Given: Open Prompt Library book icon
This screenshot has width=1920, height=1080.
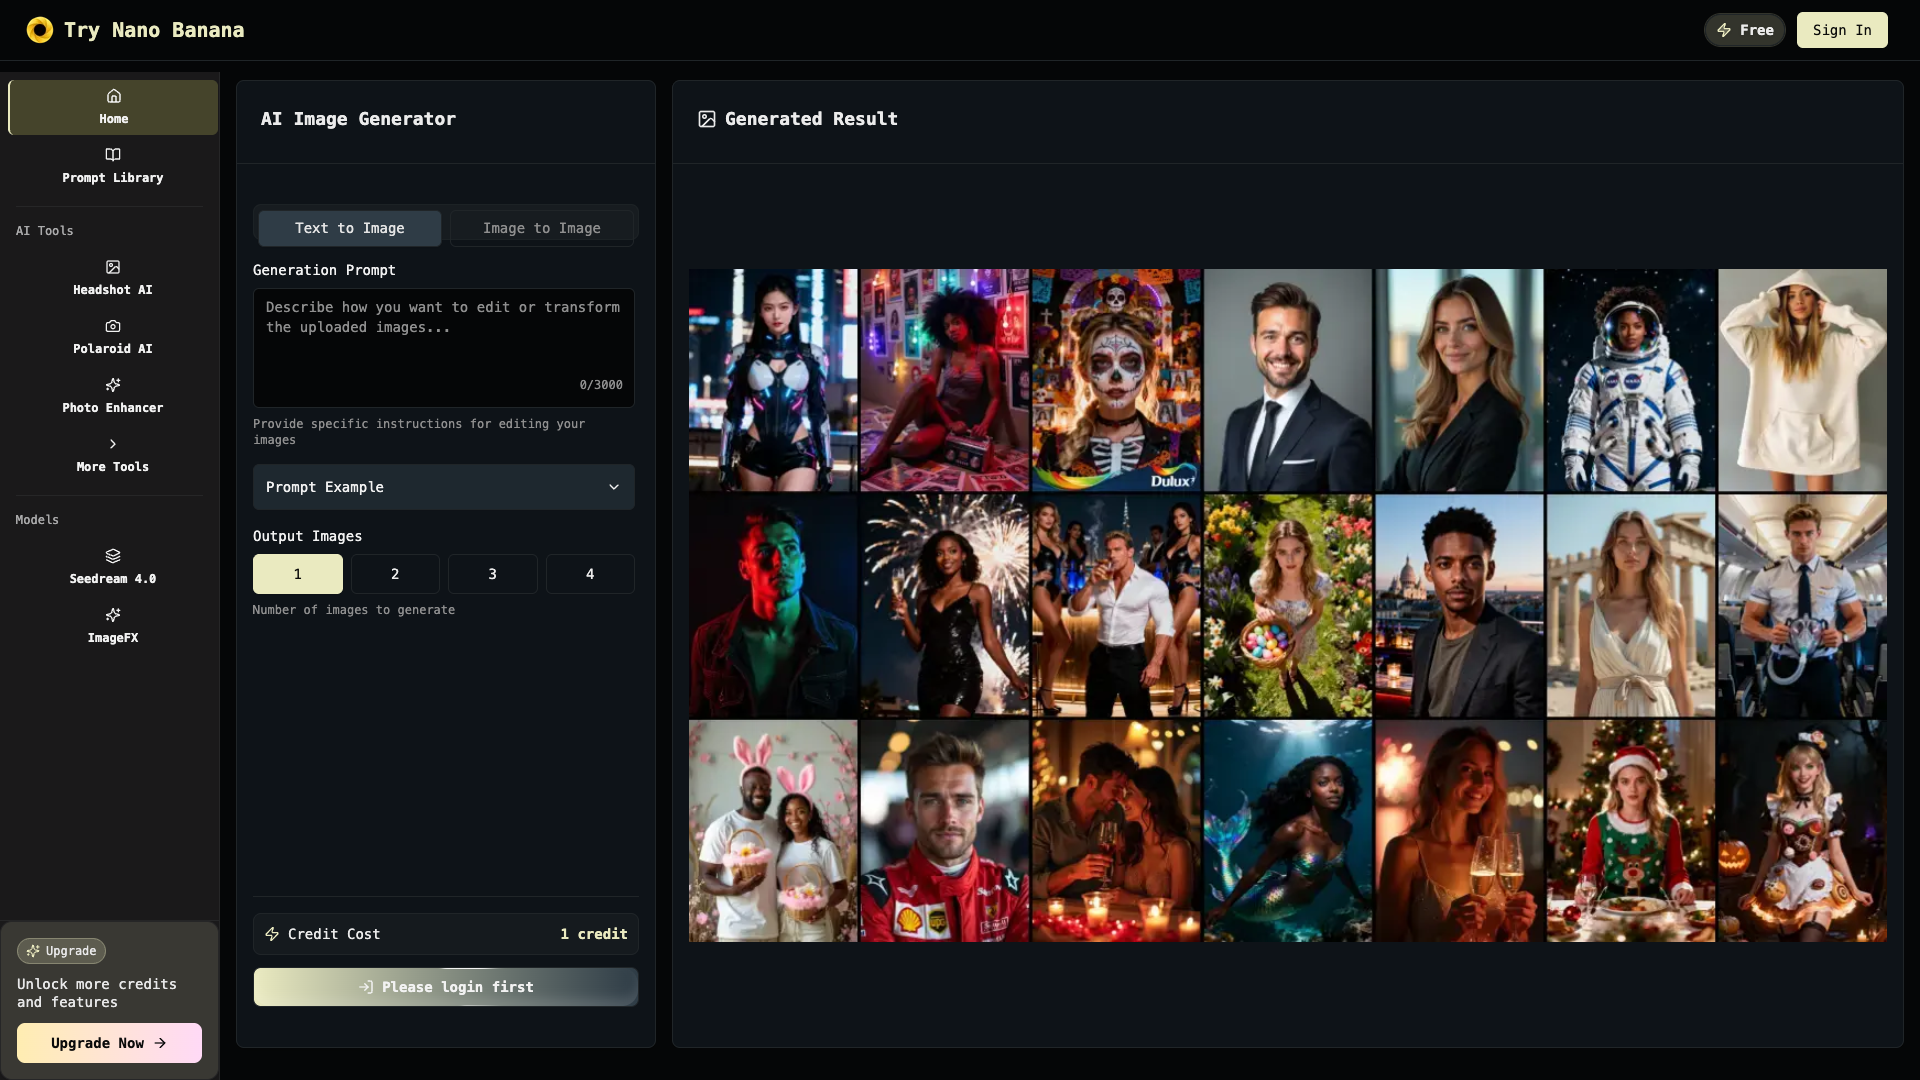Looking at the screenshot, I should coord(113,155).
